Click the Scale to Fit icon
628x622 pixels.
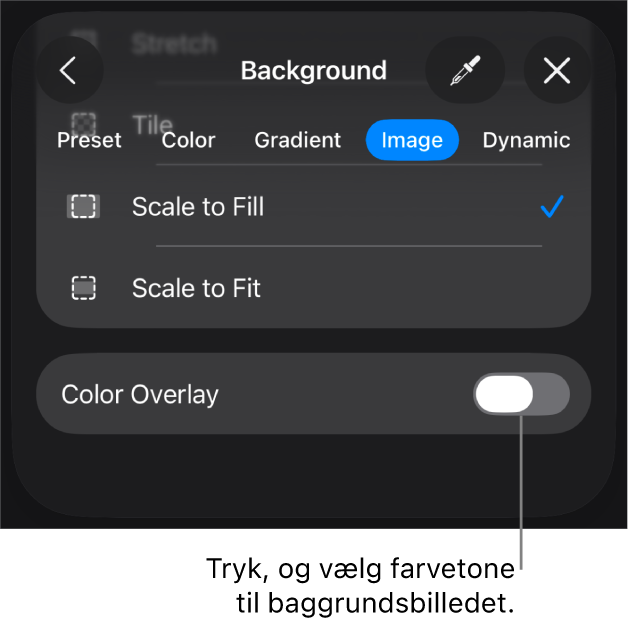[x=84, y=288]
